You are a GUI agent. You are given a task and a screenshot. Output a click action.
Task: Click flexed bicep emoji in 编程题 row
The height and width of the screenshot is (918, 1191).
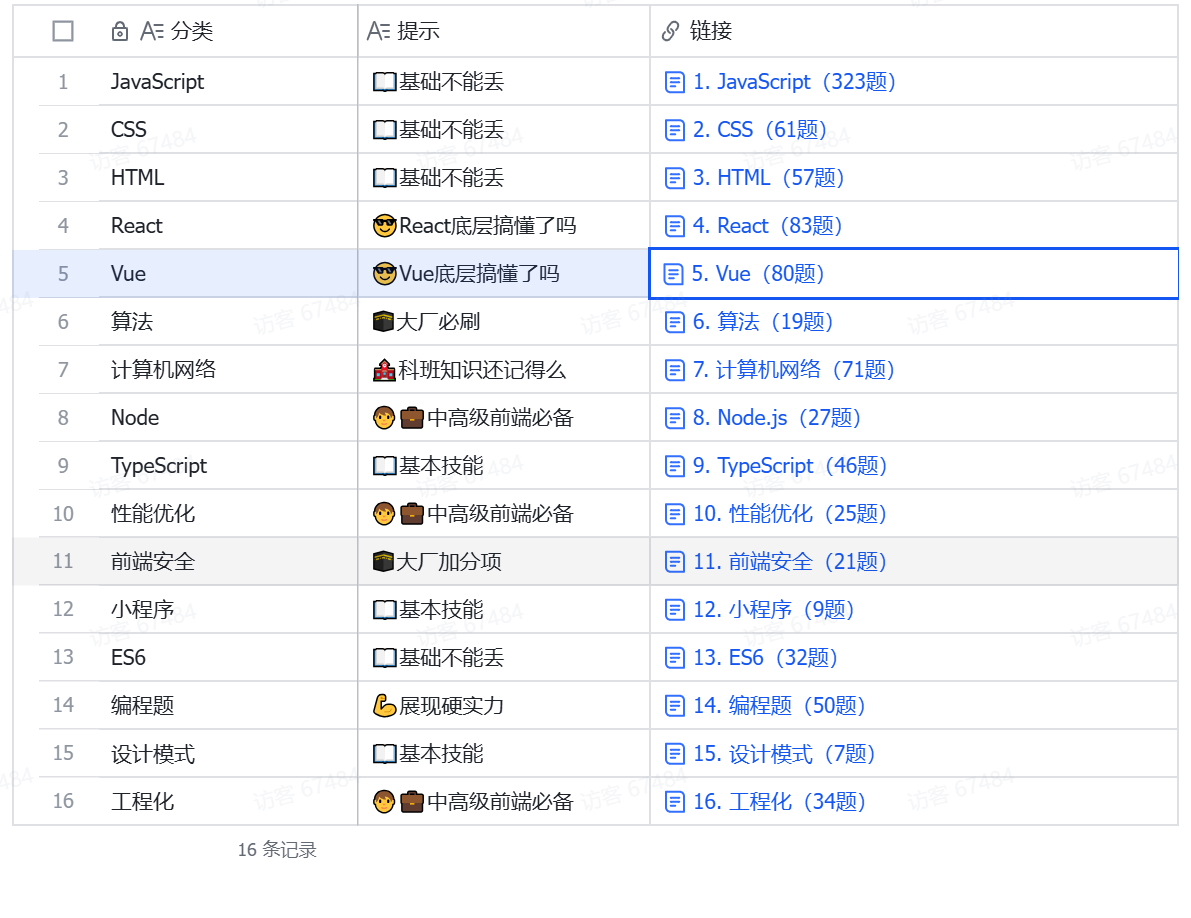[x=384, y=705]
